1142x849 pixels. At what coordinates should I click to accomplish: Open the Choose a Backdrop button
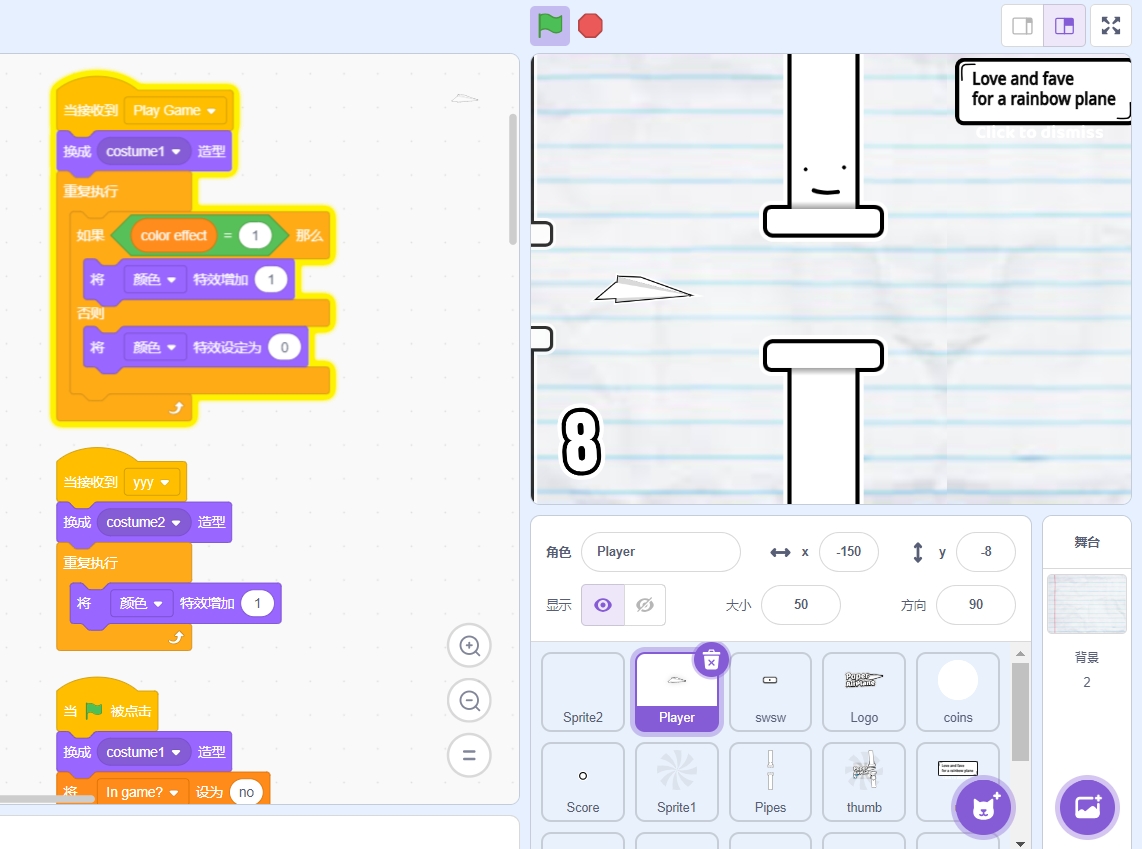[x=1087, y=807]
